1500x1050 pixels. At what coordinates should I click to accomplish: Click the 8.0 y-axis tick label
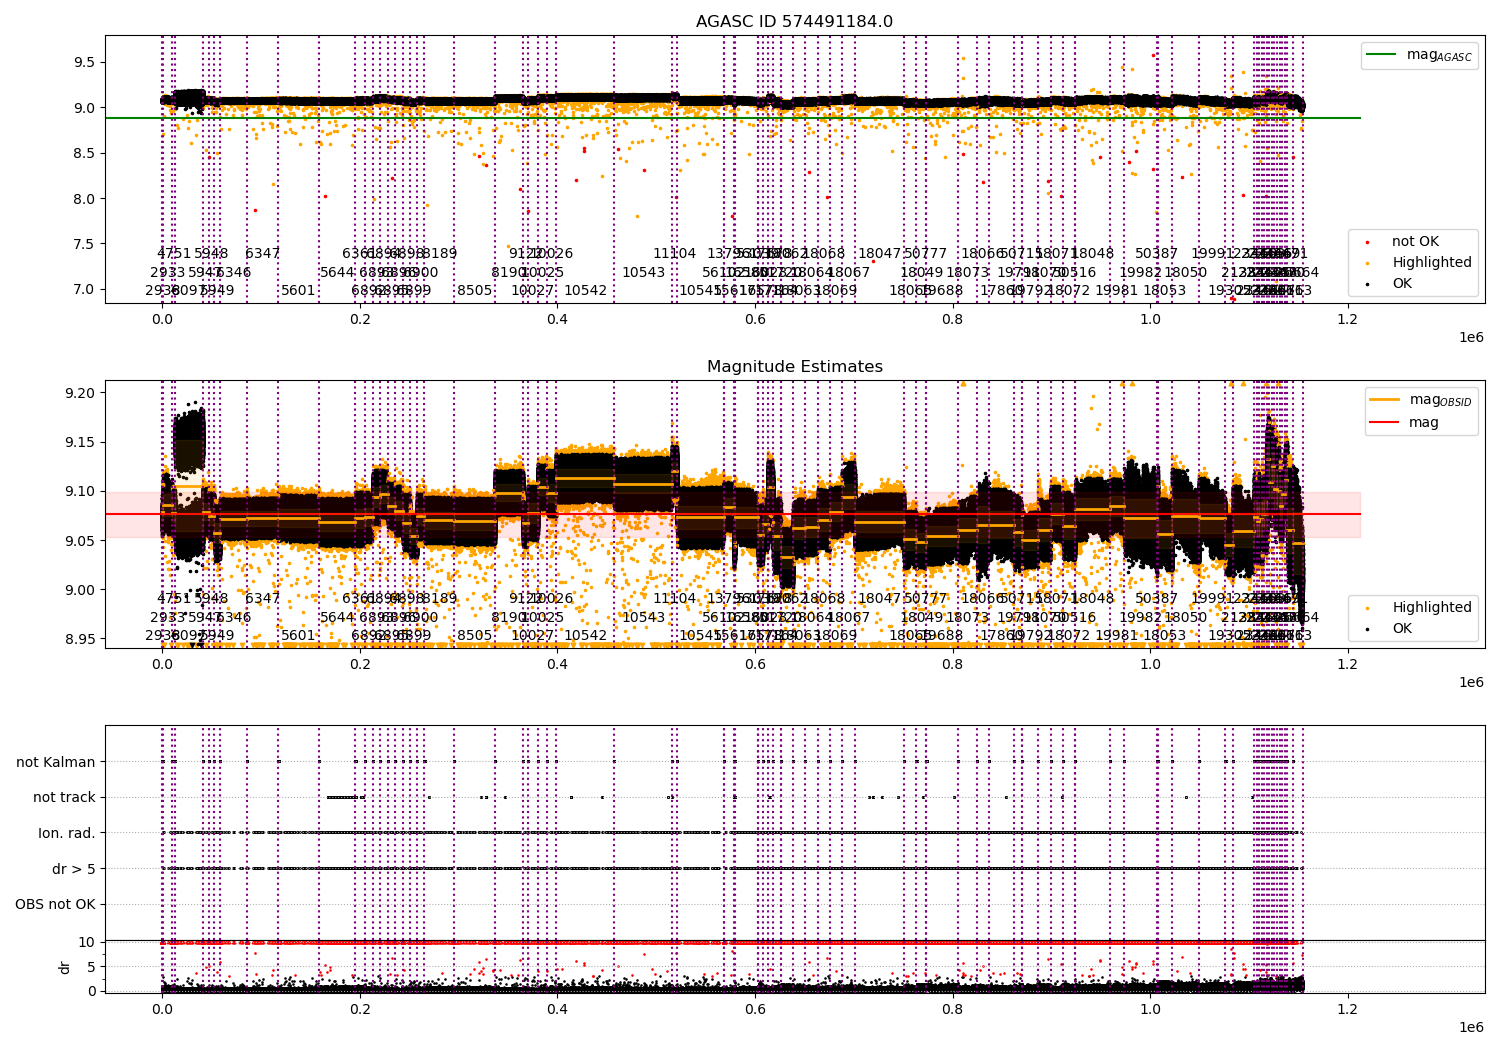[x=84, y=198]
